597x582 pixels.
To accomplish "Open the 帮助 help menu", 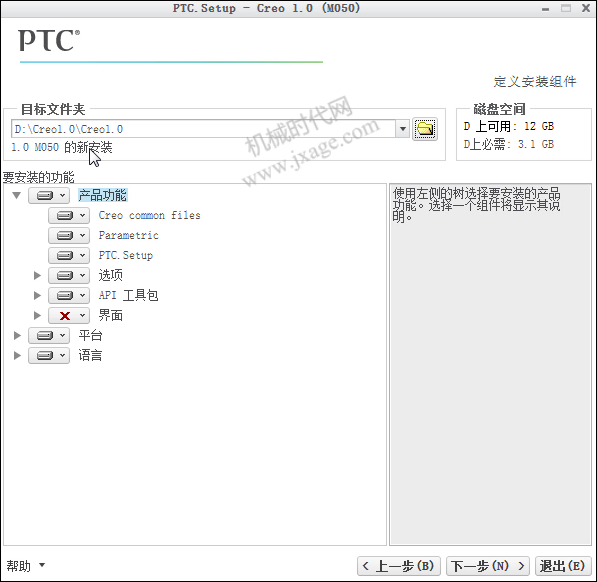I will [x=26, y=566].
